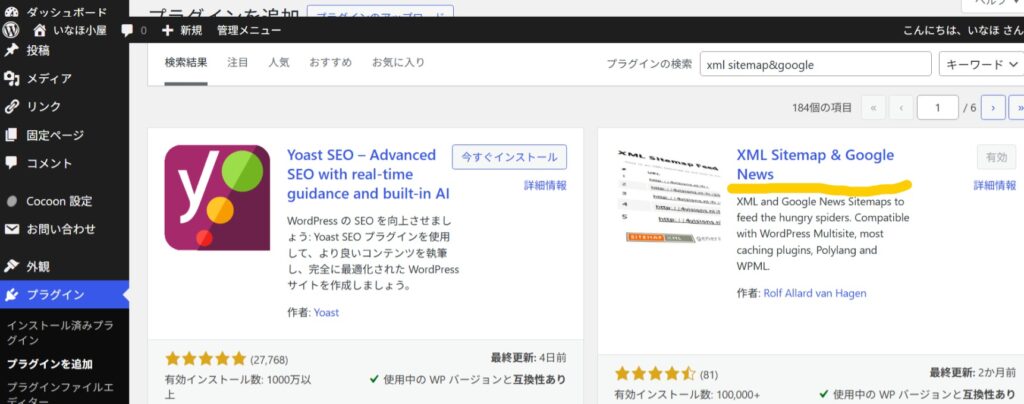Switch to the 注目 tab
This screenshot has width=1024, height=404.
tap(238, 63)
